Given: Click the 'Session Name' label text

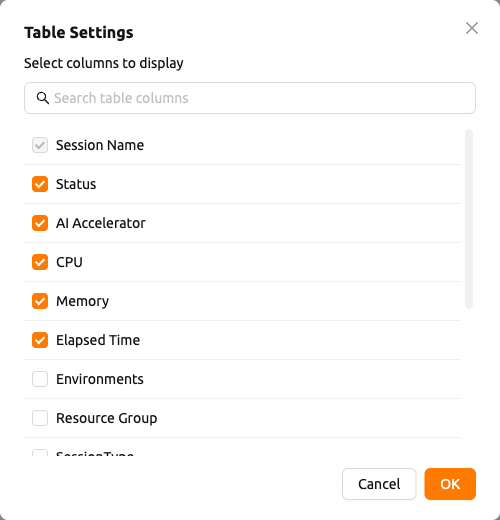Looking at the screenshot, I should 100,145.
